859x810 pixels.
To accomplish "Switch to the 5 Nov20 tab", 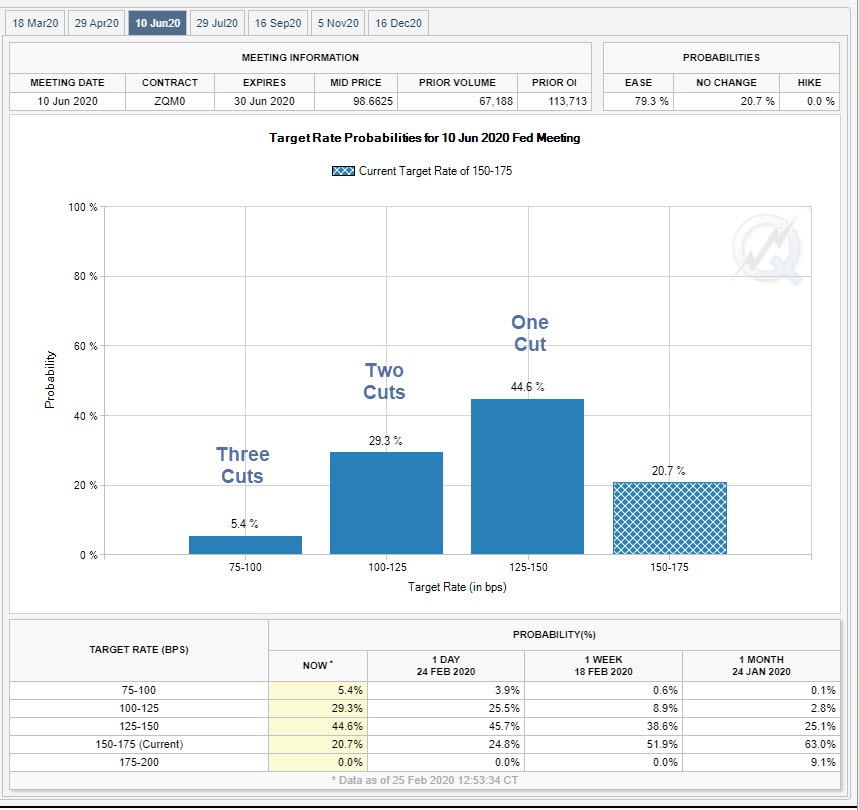I will point(338,22).
